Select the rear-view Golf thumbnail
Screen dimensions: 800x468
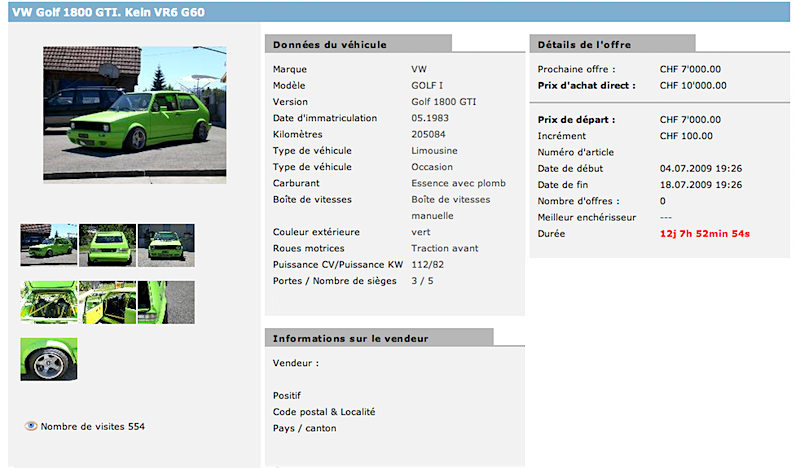click(108, 245)
